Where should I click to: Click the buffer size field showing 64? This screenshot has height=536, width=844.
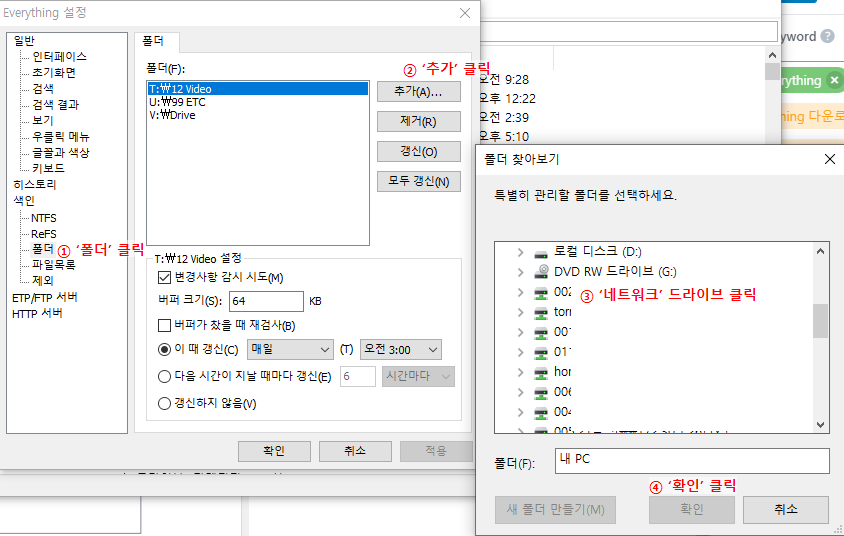tap(266, 301)
